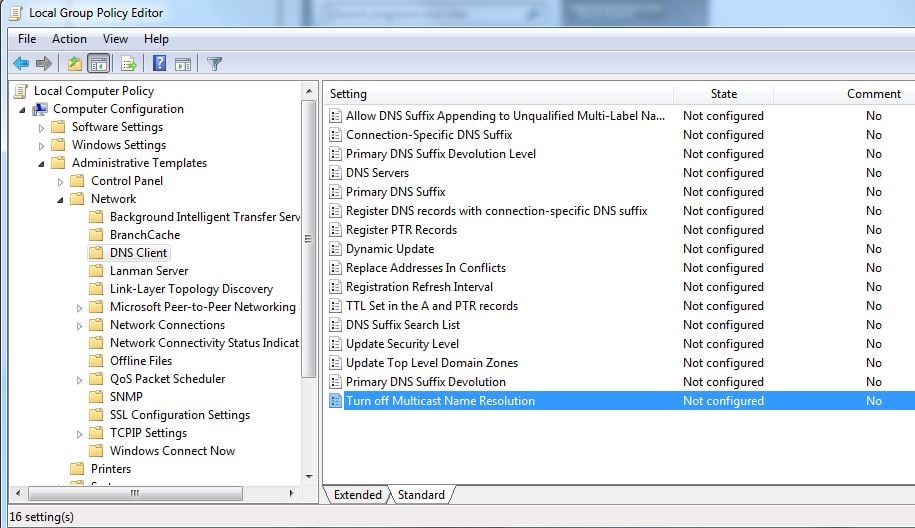
Task: Open the View menu
Action: click(115, 39)
